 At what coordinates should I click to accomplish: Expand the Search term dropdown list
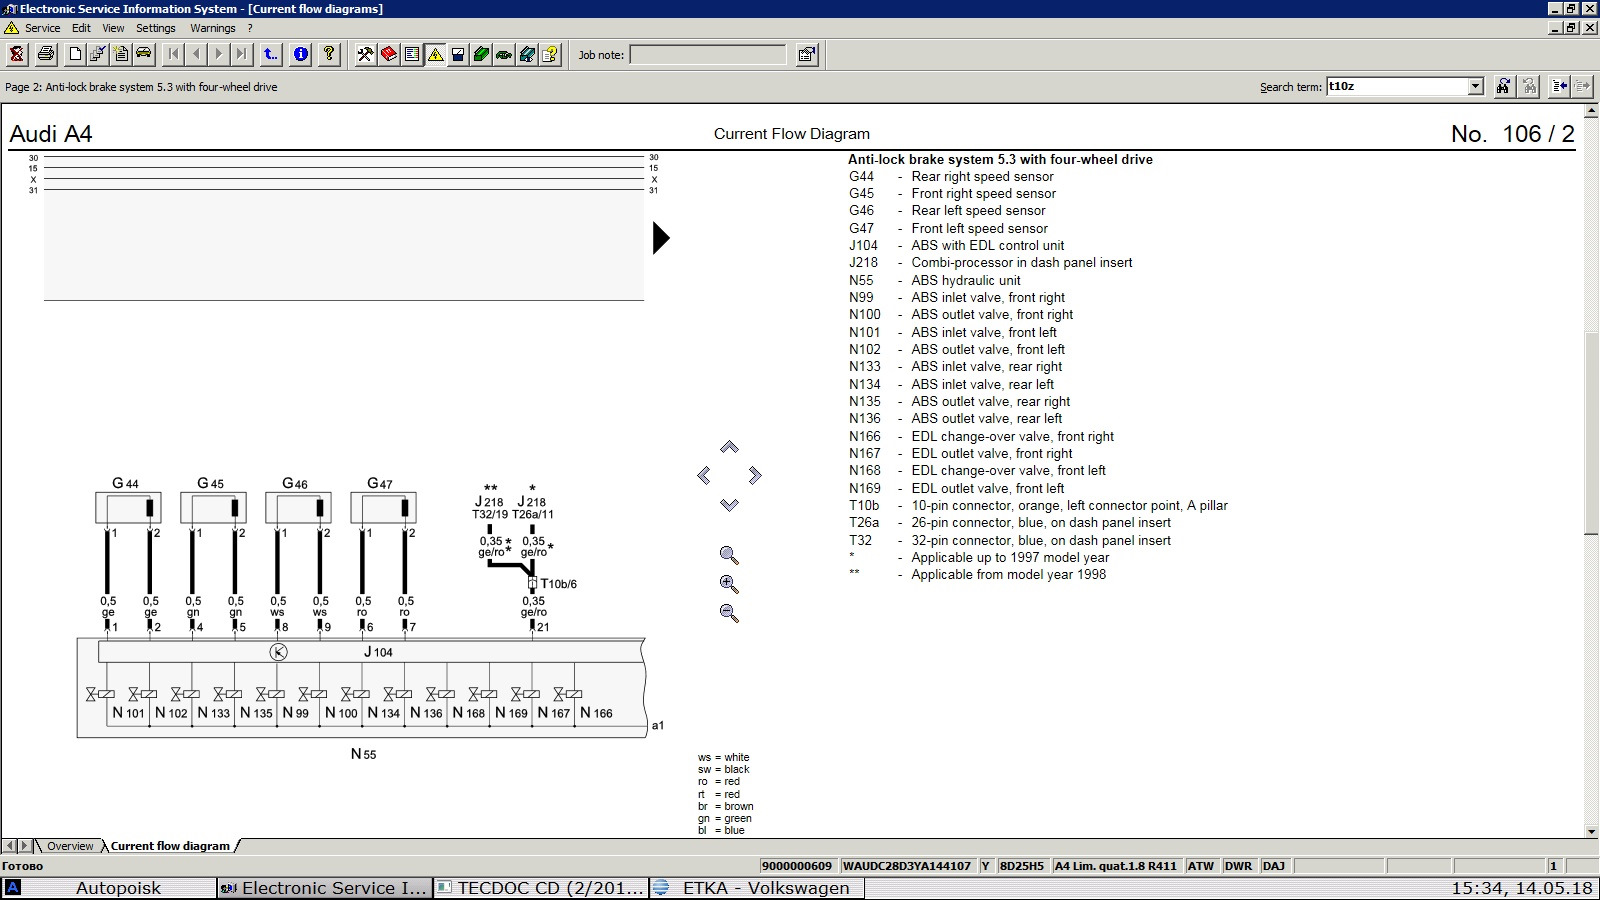[x=1475, y=87]
